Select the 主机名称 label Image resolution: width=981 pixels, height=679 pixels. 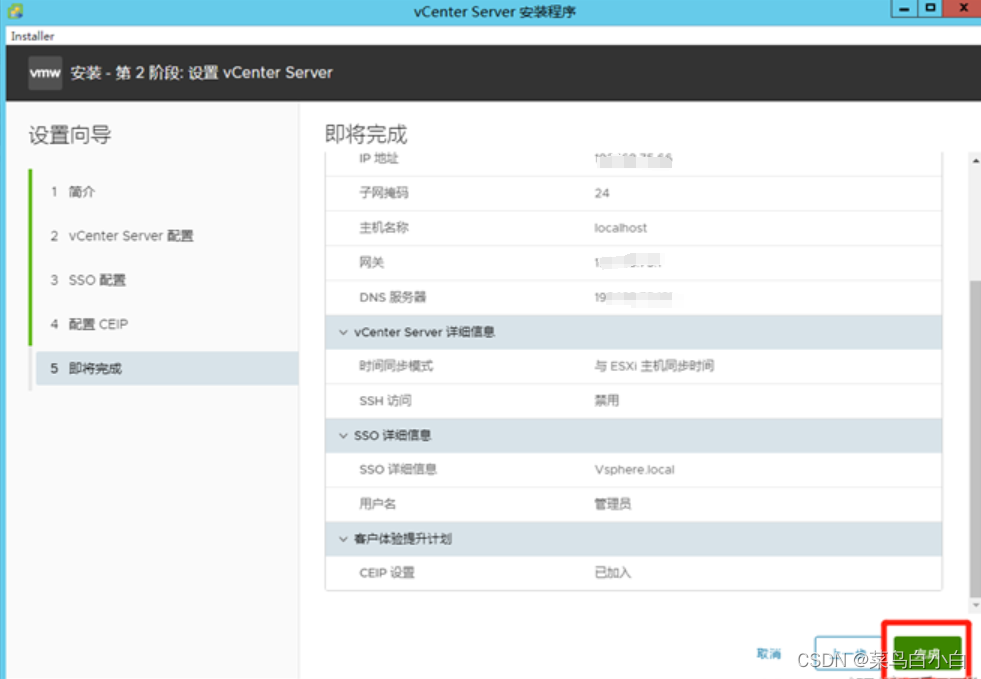(384, 228)
